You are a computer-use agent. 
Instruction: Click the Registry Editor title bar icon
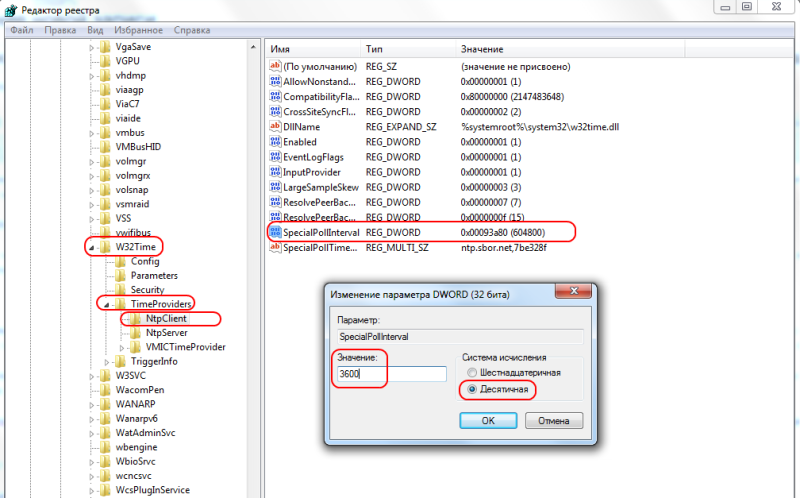point(11,10)
